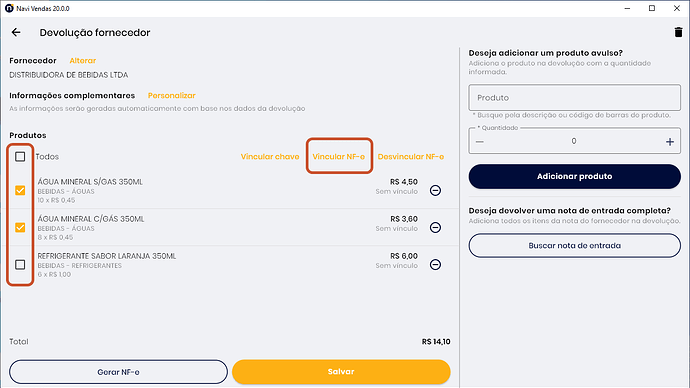Select Desvincular NF-e option

pos(411,157)
